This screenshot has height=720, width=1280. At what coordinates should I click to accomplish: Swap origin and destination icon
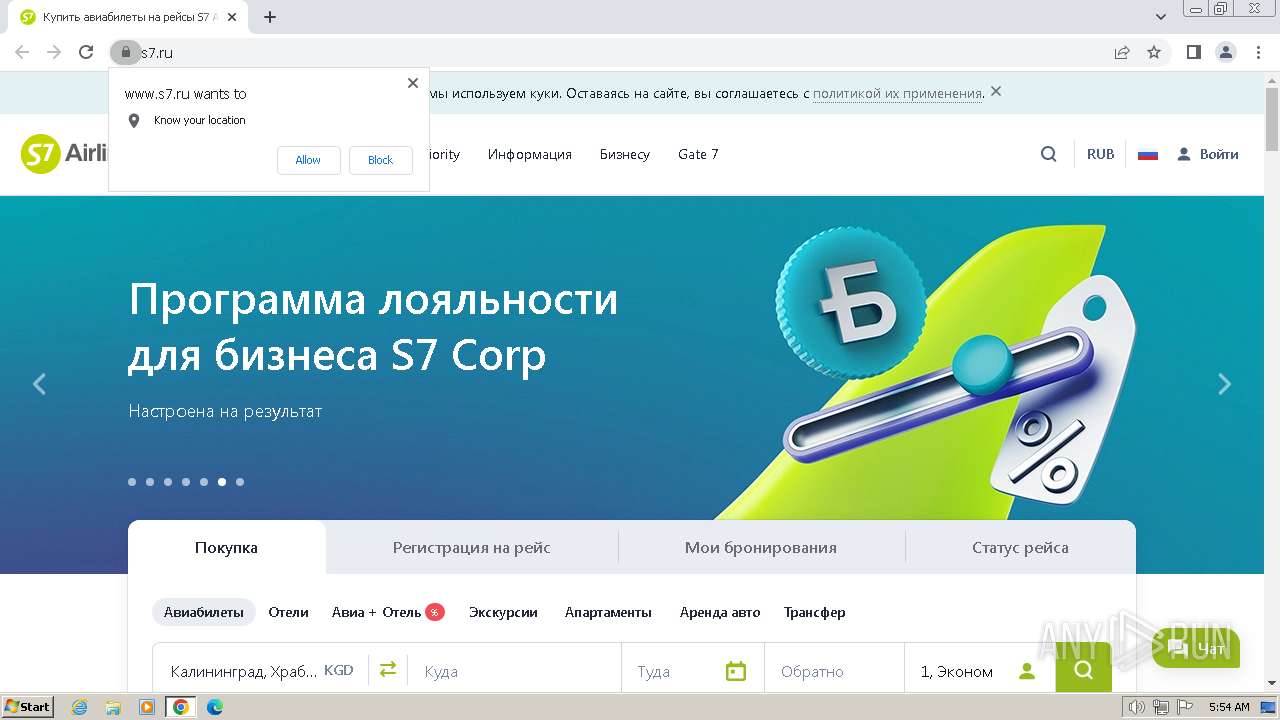tap(388, 669)
